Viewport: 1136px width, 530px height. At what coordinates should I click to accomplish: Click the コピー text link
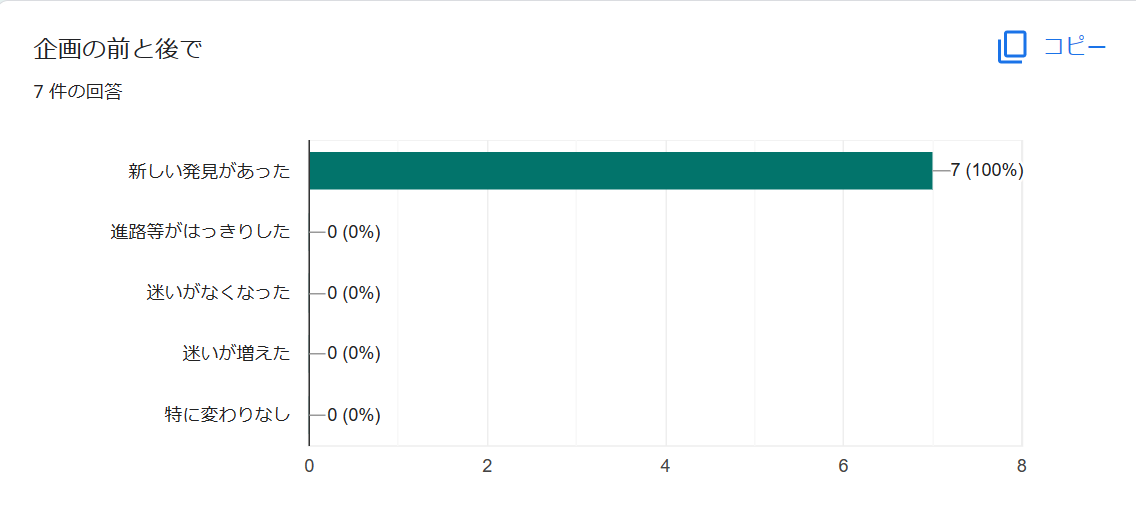coord(1074,47)
